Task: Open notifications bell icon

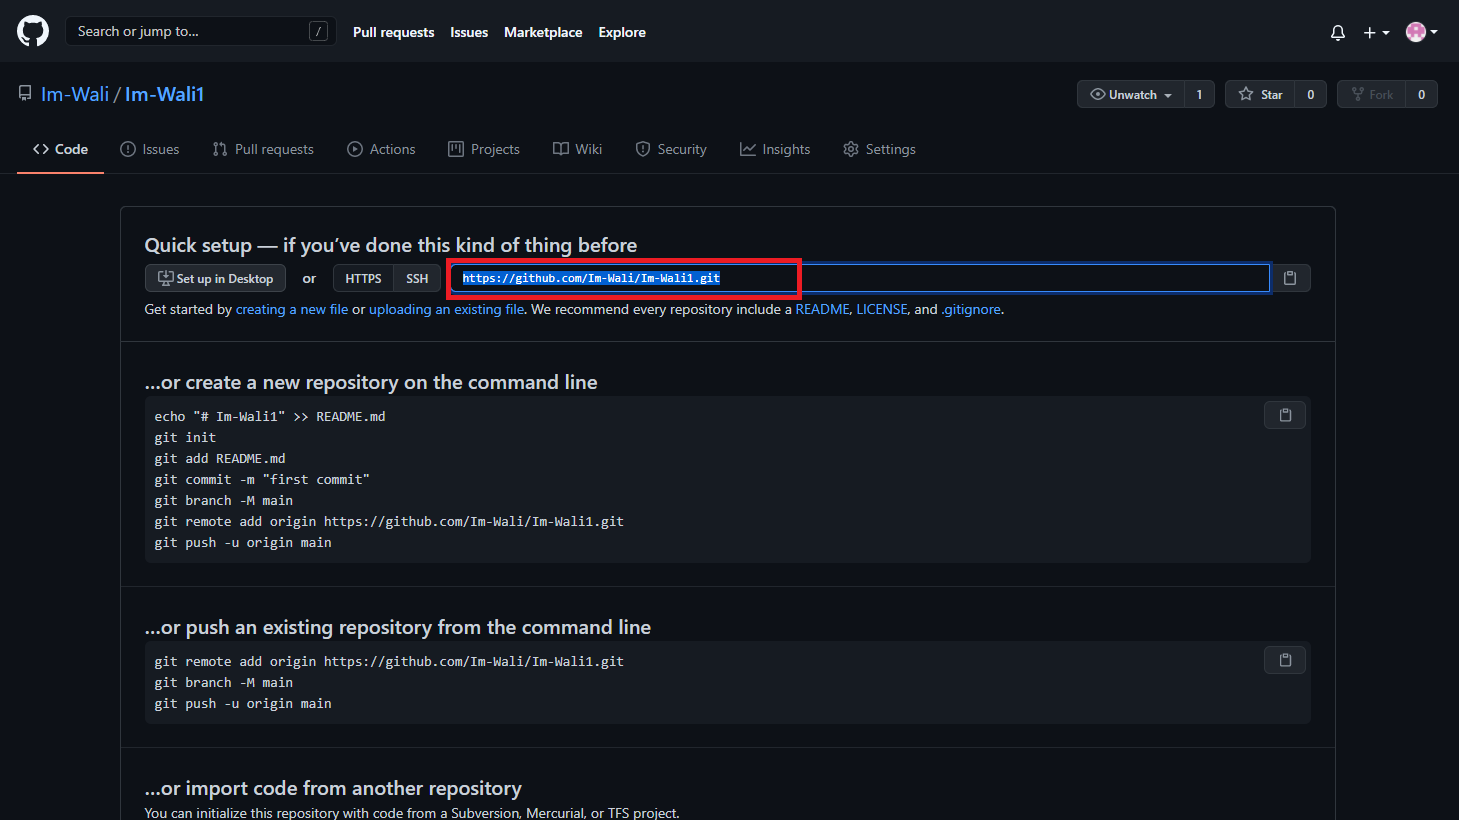Action: (x=1338, y=32)
